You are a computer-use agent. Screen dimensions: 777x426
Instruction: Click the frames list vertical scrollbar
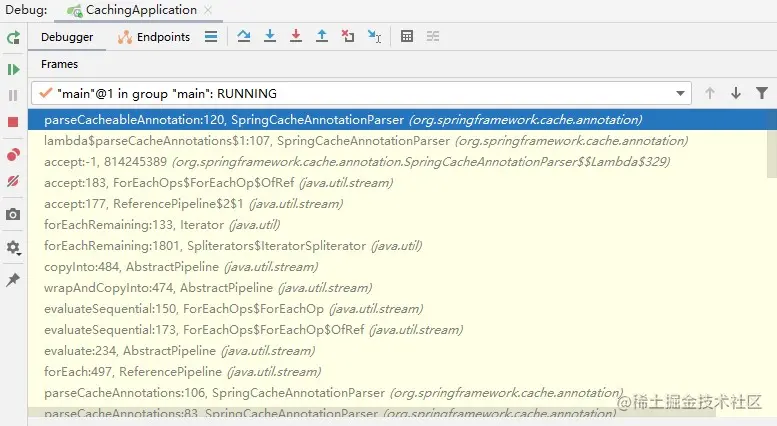pos(772,144)
